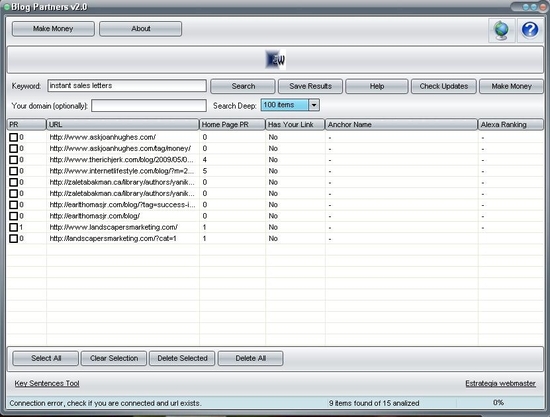Expand the Search Deep dropdown arrow

[x=314, y=105]
